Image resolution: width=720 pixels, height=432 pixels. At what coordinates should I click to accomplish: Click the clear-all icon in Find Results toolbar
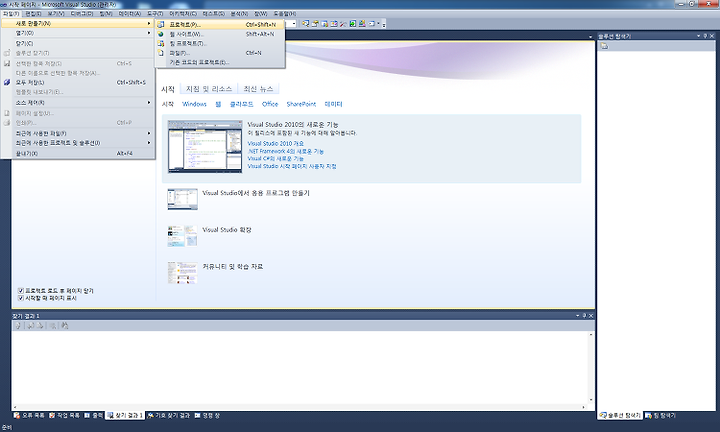[x=53, y=325]
